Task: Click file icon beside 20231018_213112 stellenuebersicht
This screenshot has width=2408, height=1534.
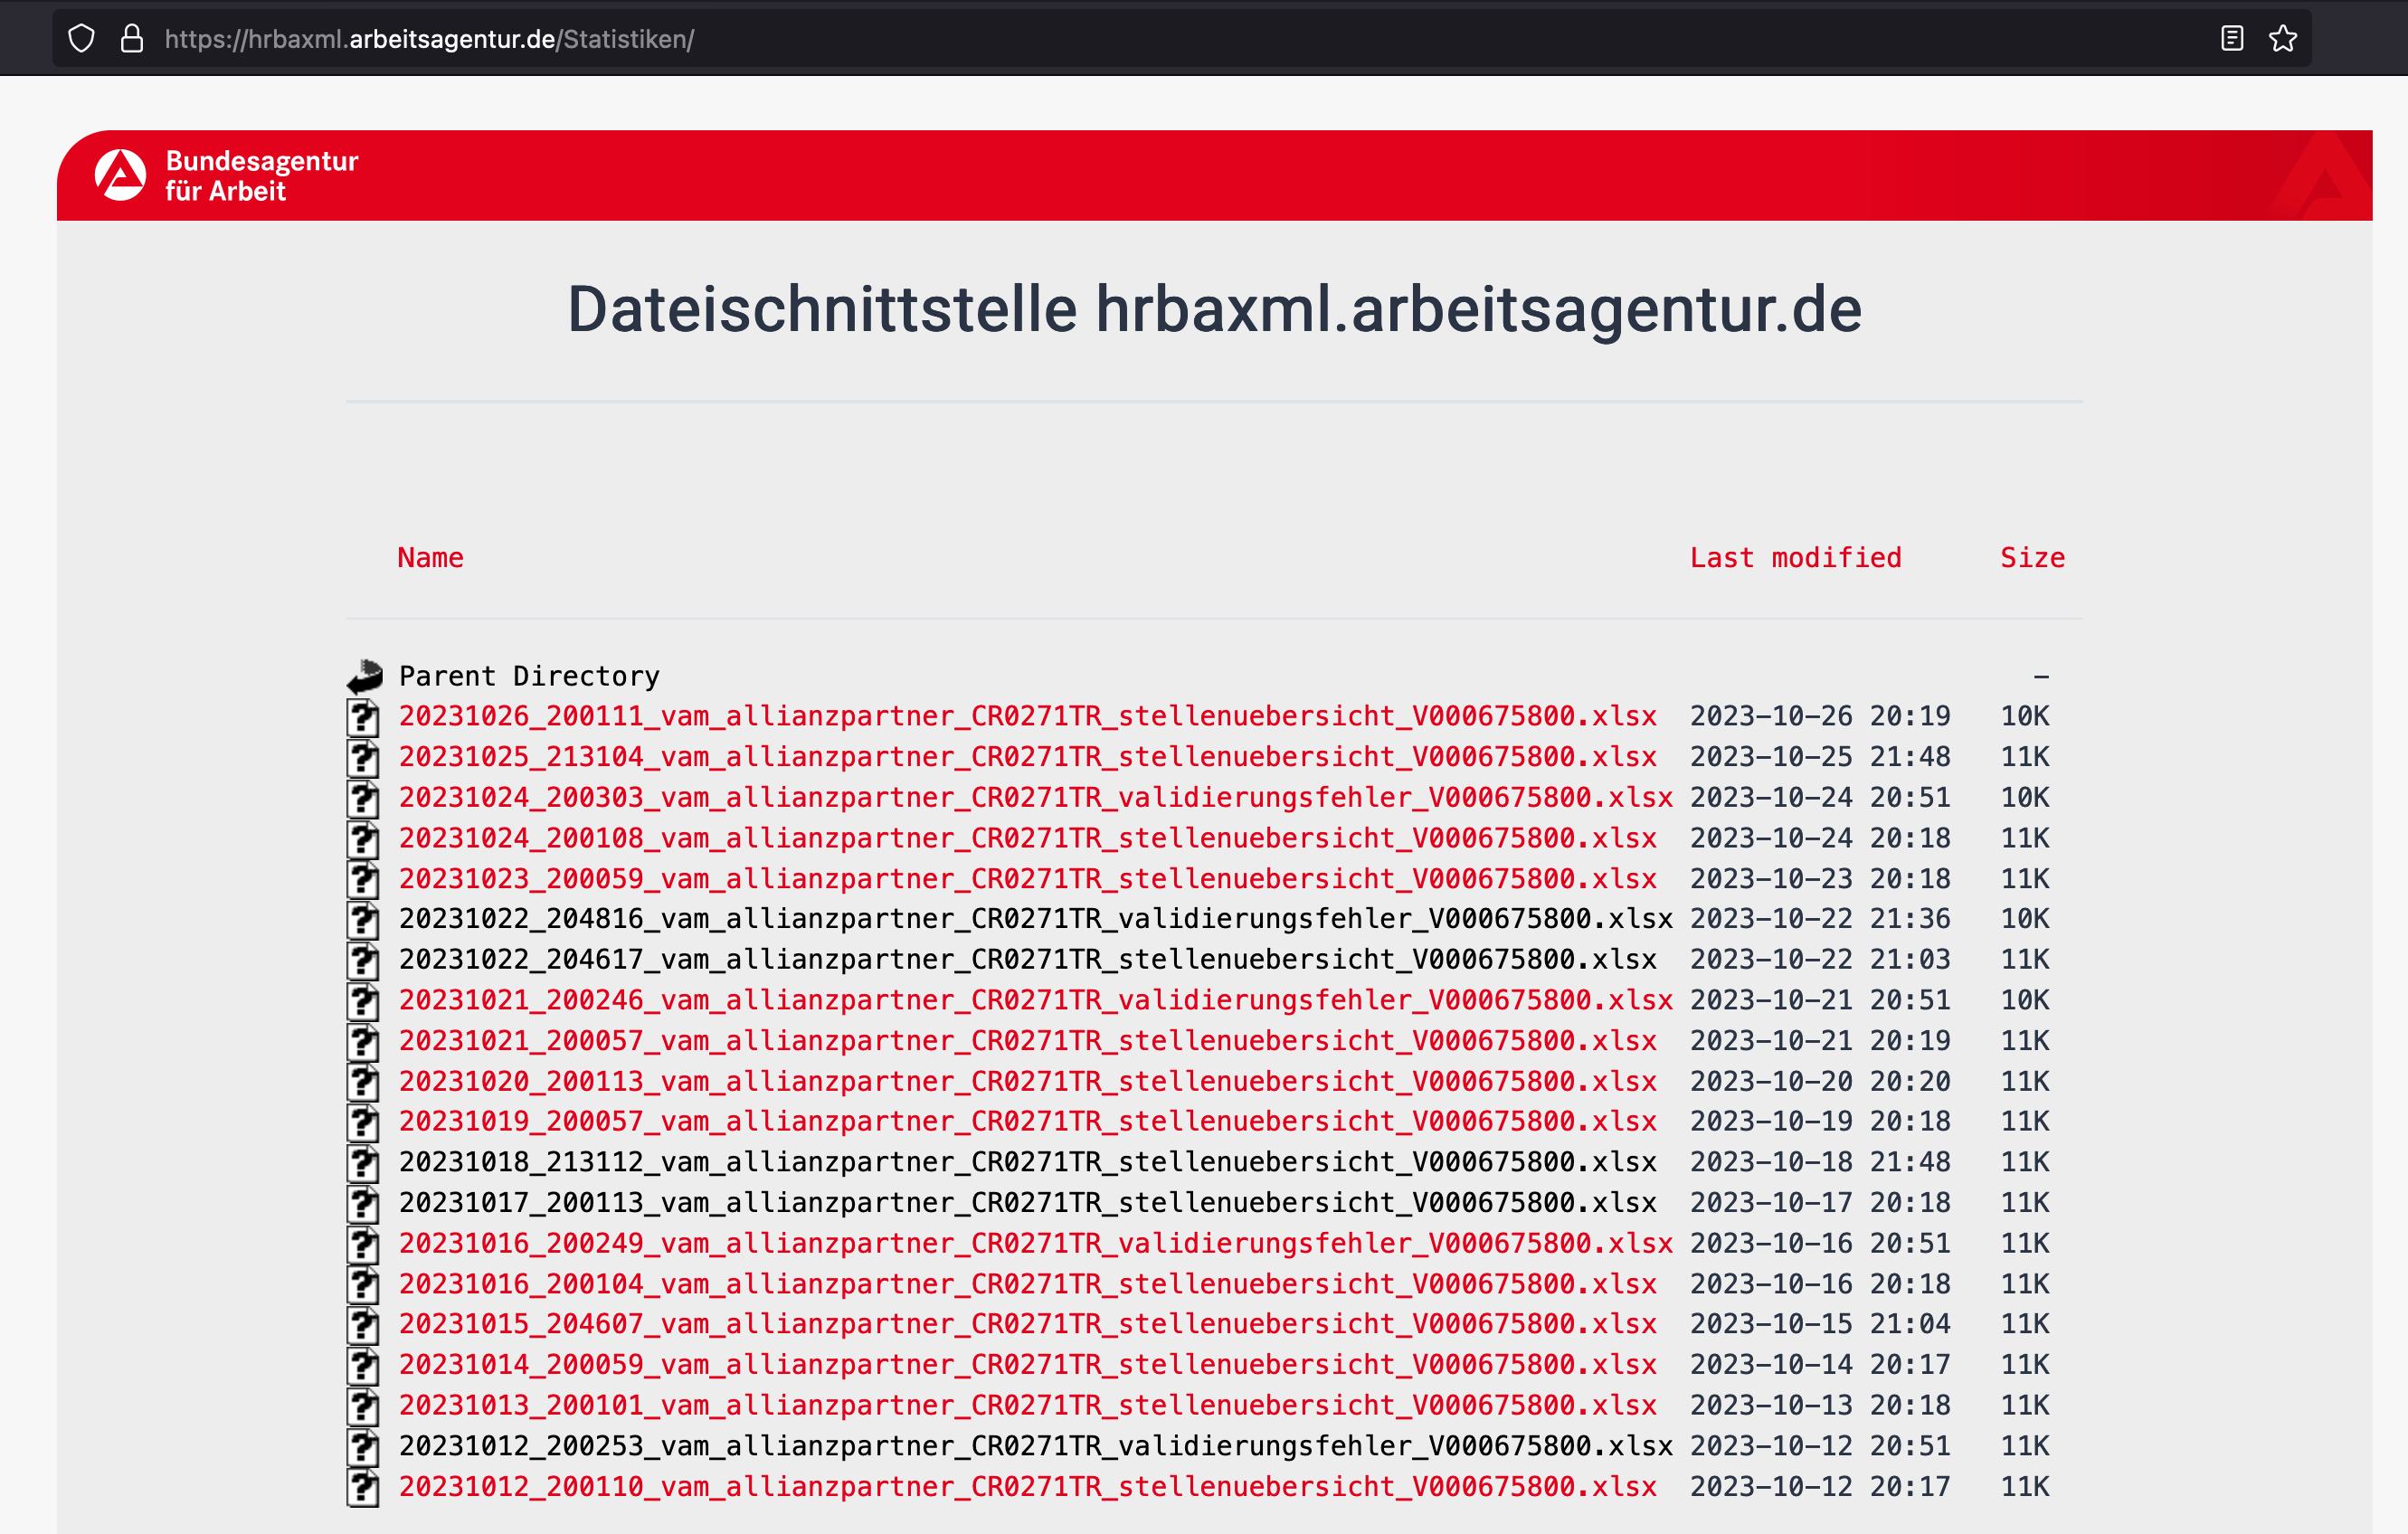Action: 364,1163
